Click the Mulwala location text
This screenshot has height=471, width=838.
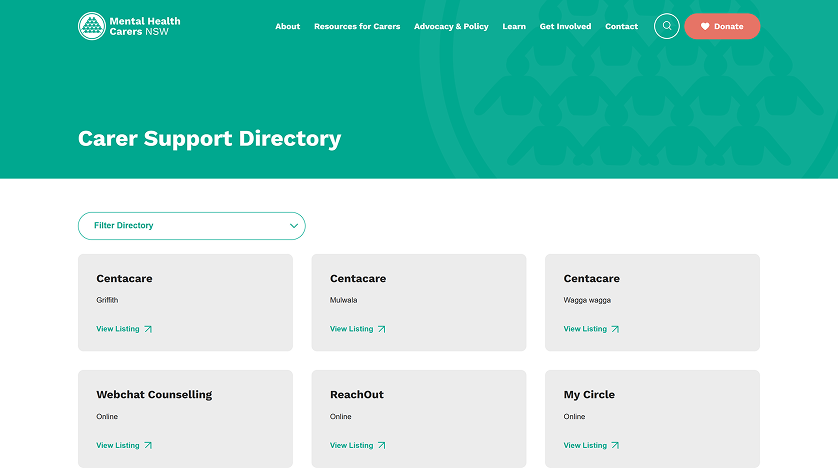click(x=343, y=300)
